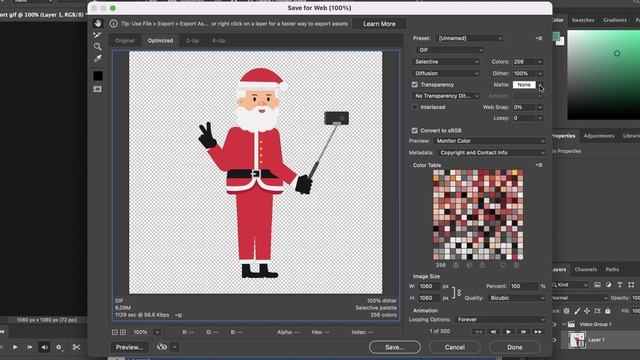This screenshot has height=360, width=640.
Task: Click the tip info icon
Action: point(113,24)
